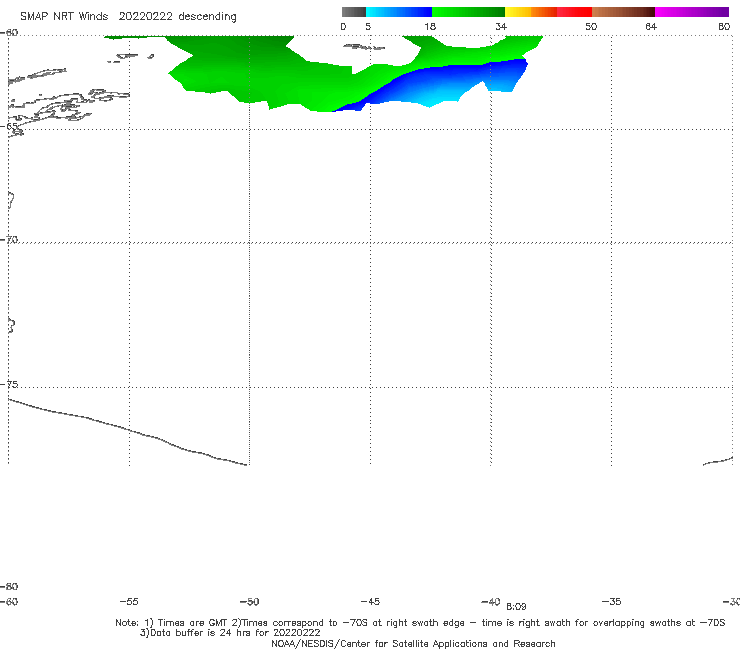Viewport: 740px width, 650px height.
Task: Select the gray segment of the color bar
Action: tap(354, 12)
